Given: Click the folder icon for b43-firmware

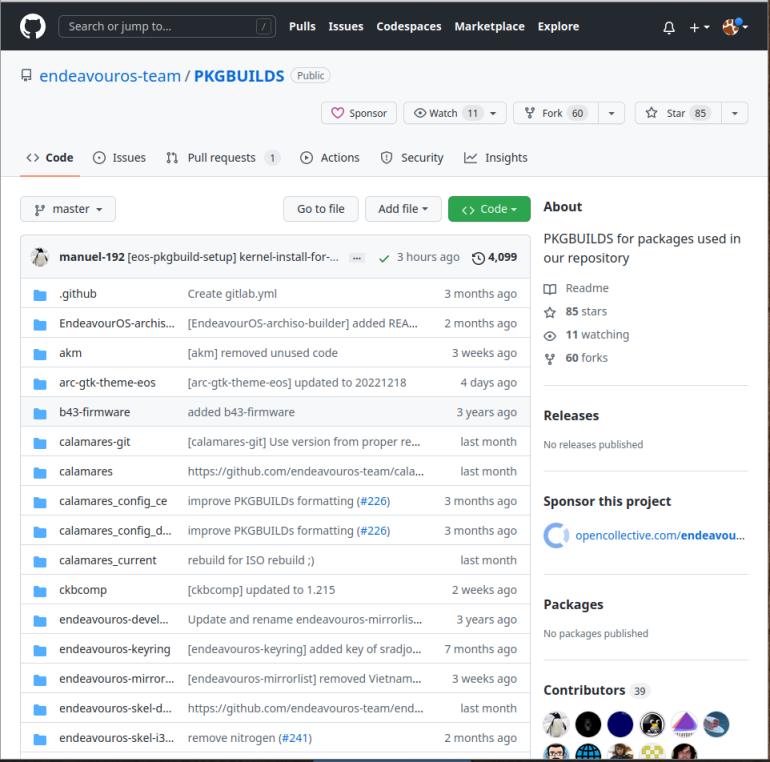Looking at the screenshot, I should coord(40,413).
